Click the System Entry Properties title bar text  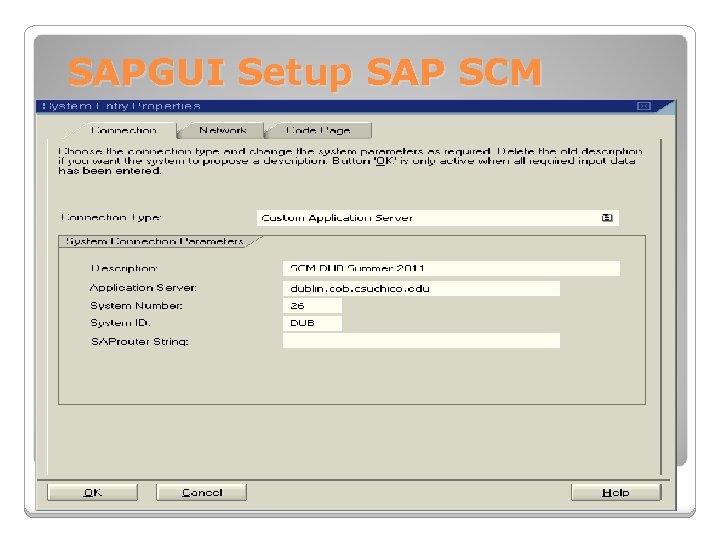point(121,106)
